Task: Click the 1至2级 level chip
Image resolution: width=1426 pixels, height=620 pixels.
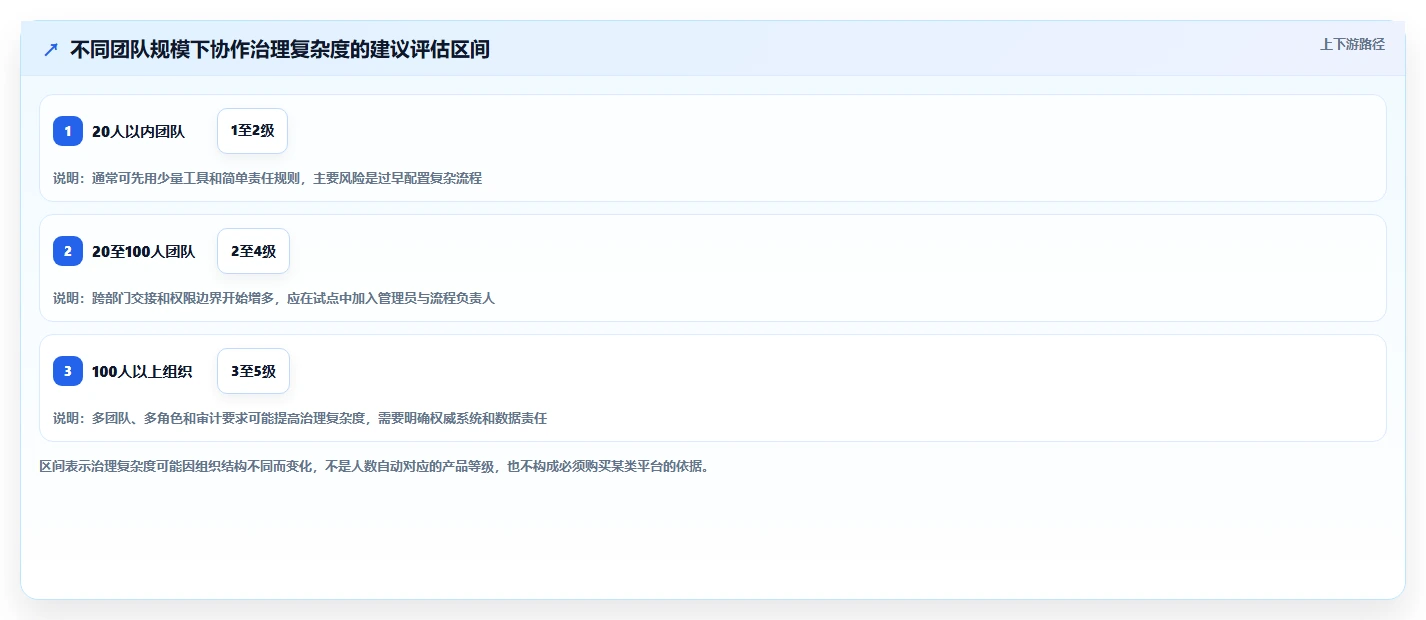Action: click(252, 131)
